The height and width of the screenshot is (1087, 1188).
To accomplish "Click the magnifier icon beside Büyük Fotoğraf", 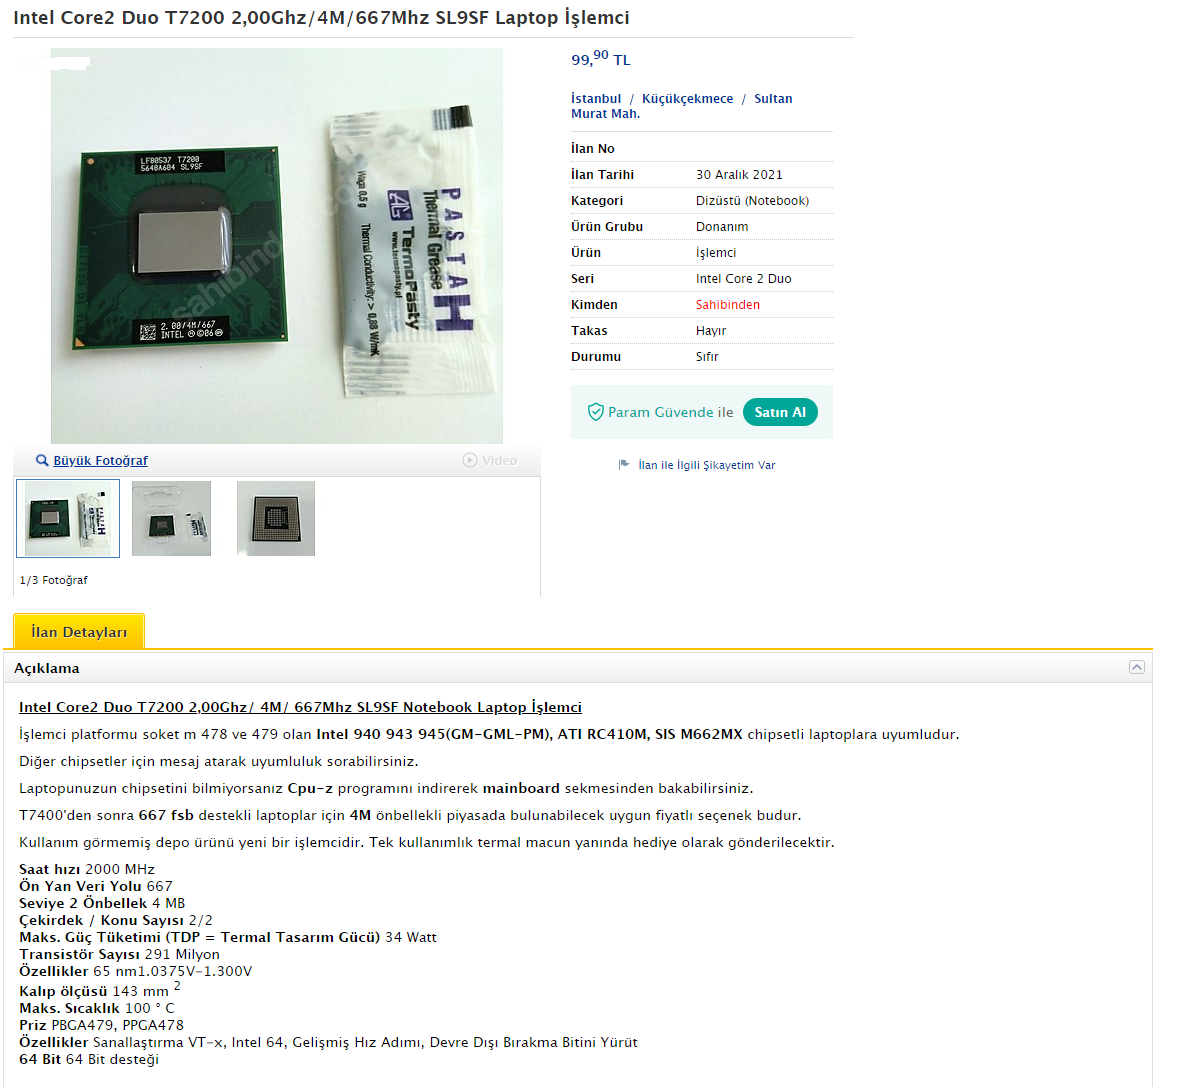I will tap(42, 461).
